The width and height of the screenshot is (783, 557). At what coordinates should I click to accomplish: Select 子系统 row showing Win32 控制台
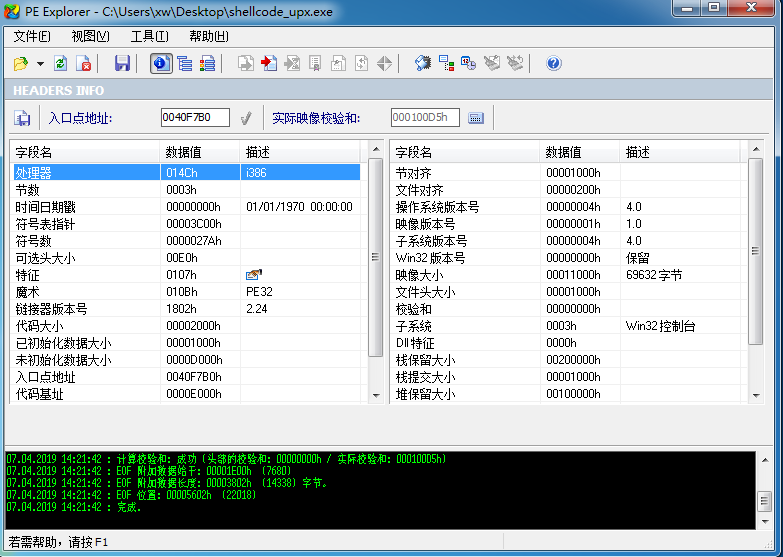click(x=565, y=326)
